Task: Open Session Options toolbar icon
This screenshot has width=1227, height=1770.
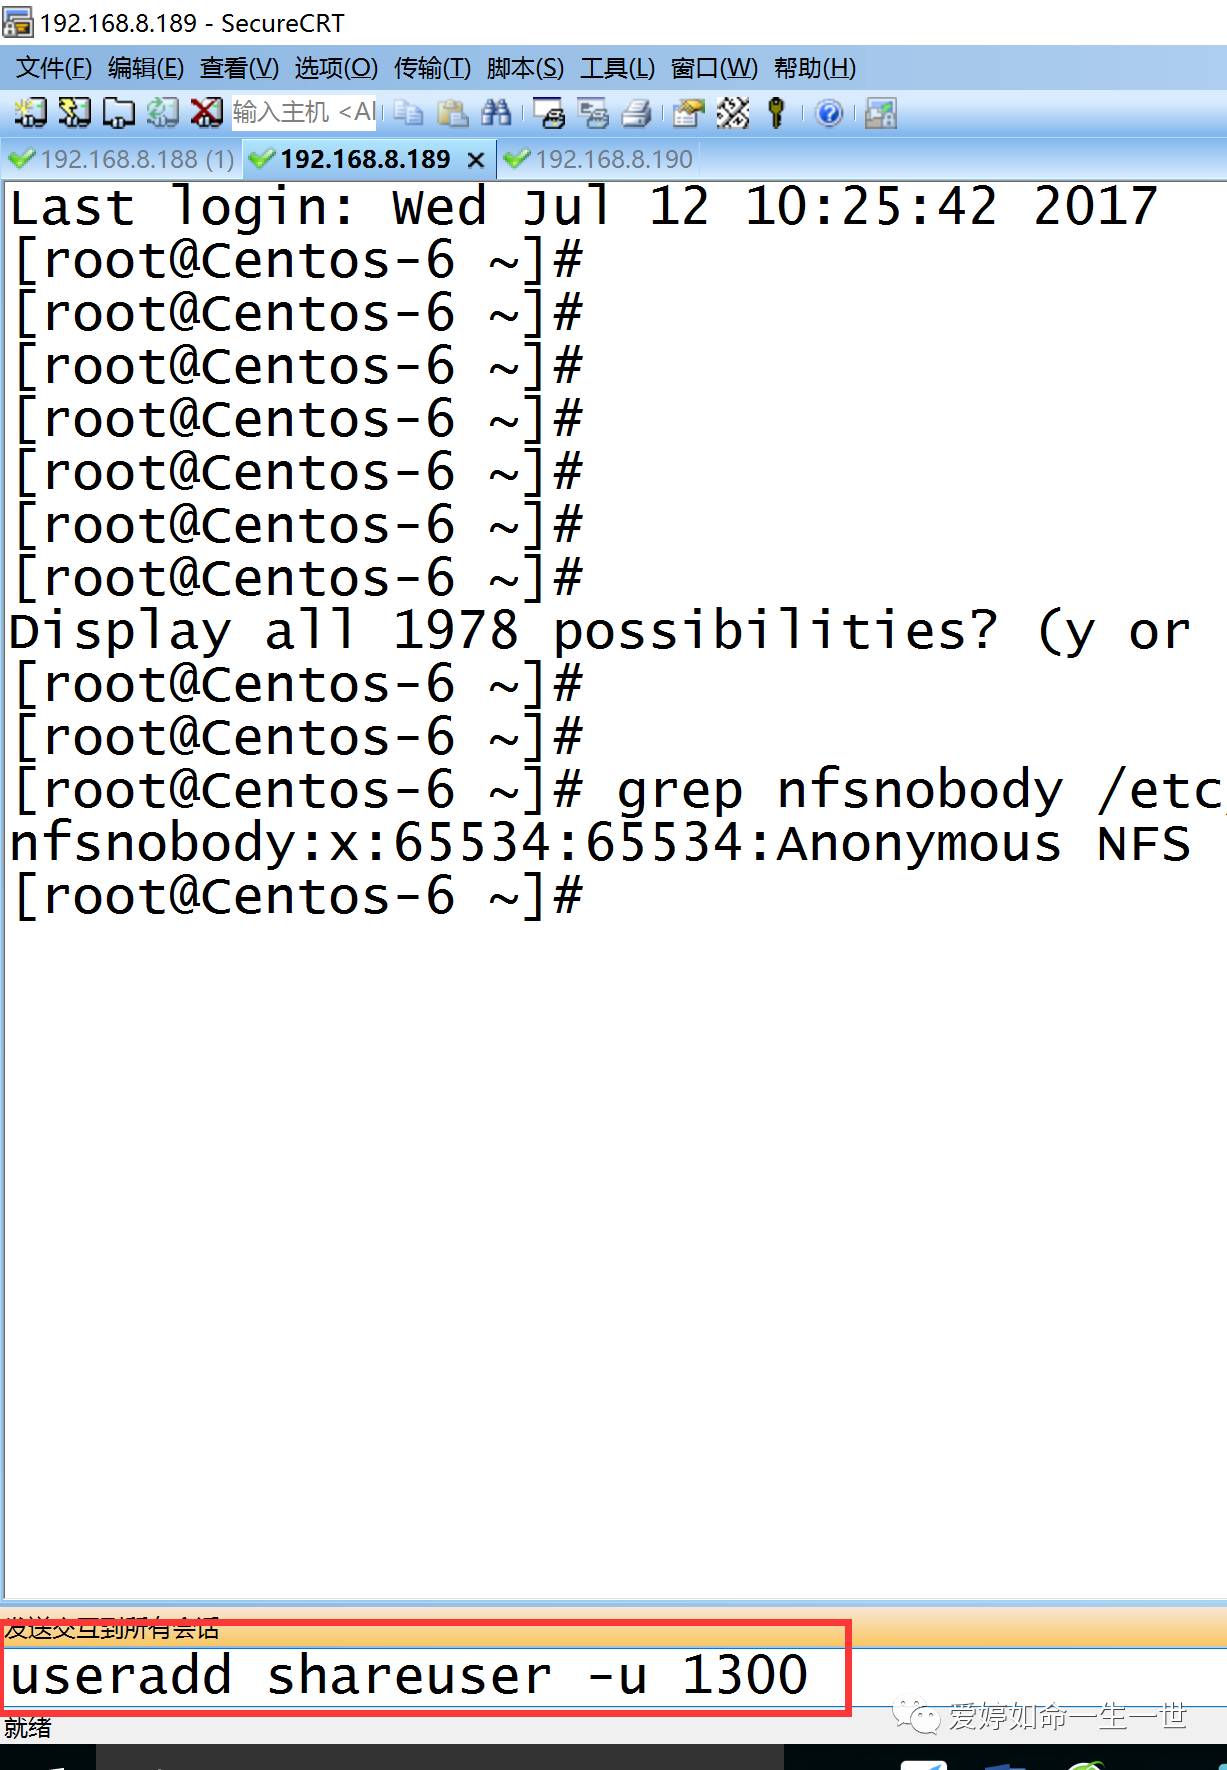Action: point(688,113)
